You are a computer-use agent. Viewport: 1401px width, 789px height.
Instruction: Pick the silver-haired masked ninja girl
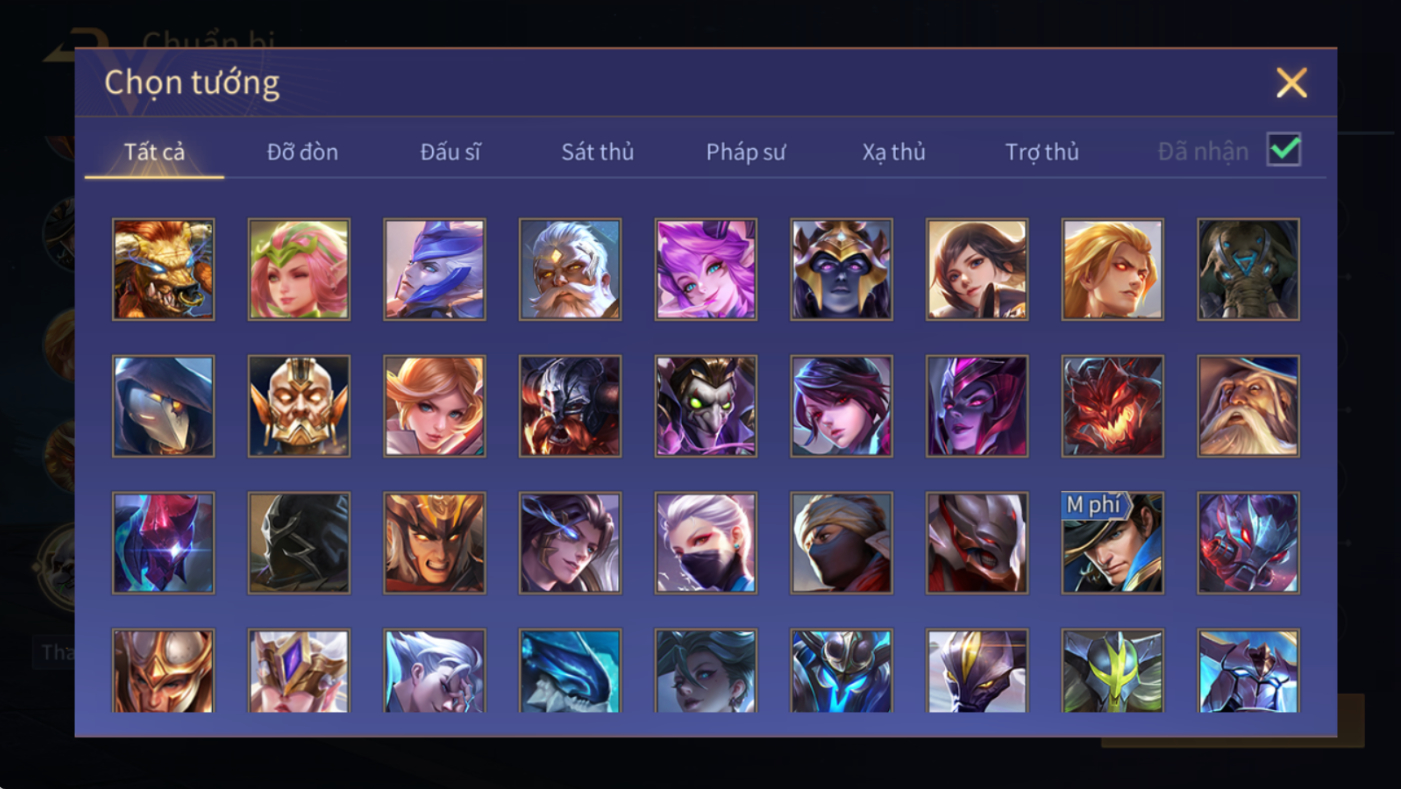click(x=706, y=543)
